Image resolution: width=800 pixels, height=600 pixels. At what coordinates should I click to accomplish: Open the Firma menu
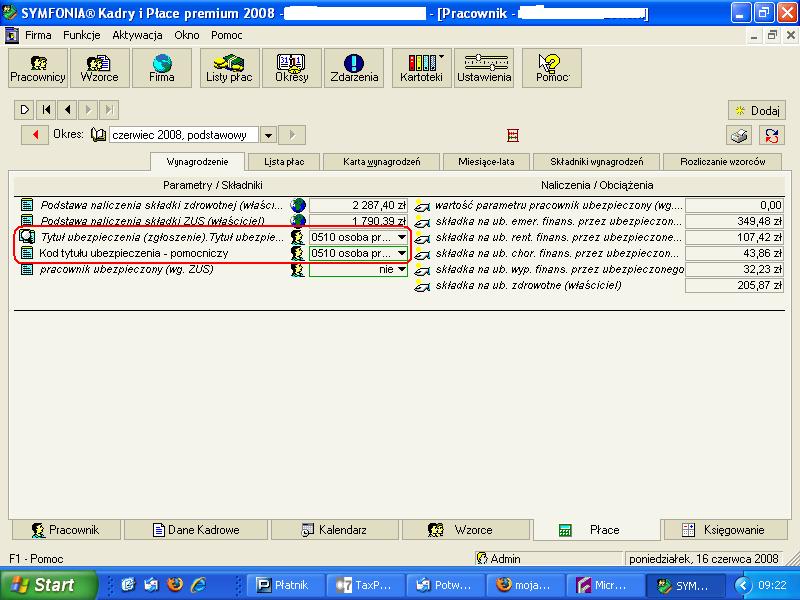(38, 35)
